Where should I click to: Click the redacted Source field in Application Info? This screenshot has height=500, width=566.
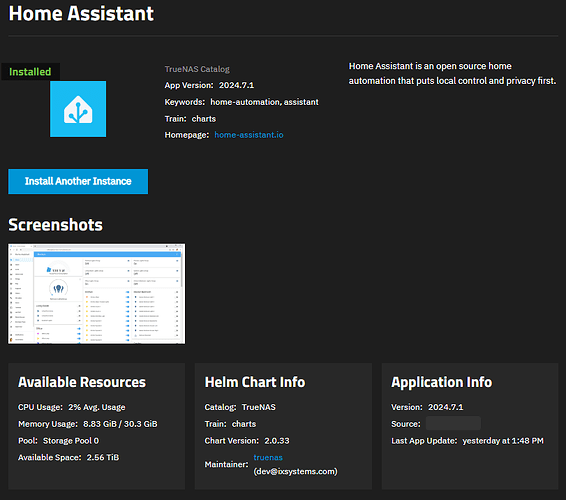coord(453,423)
